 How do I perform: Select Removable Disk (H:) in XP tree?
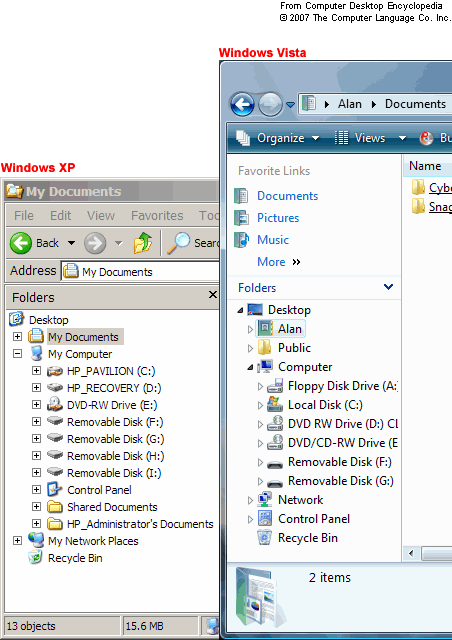click(x=115, y=456)
